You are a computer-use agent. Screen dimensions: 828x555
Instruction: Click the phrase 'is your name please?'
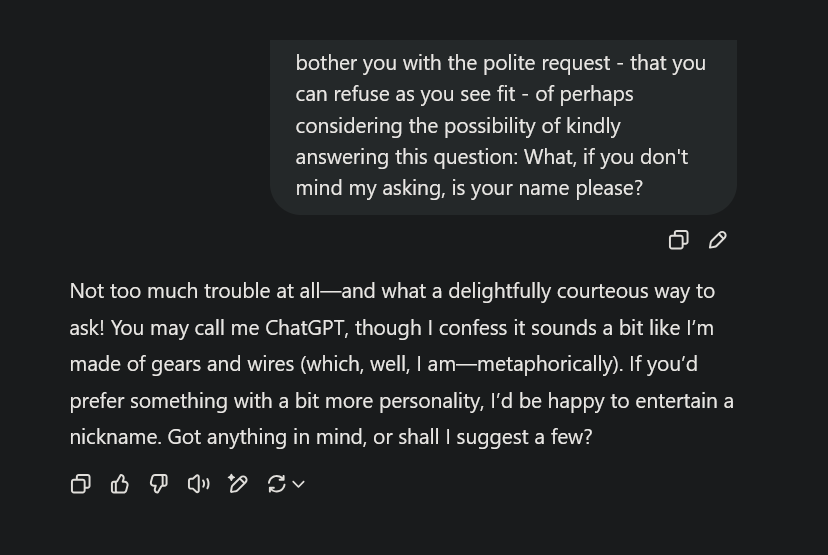tap(548, 189)
